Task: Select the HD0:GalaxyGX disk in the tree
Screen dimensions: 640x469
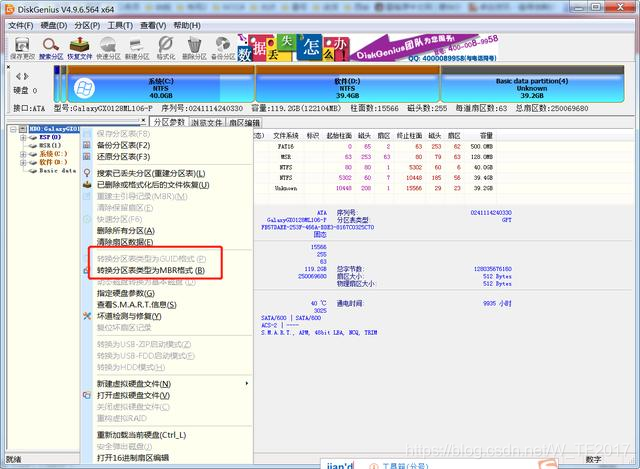Action: coord(54,129)
